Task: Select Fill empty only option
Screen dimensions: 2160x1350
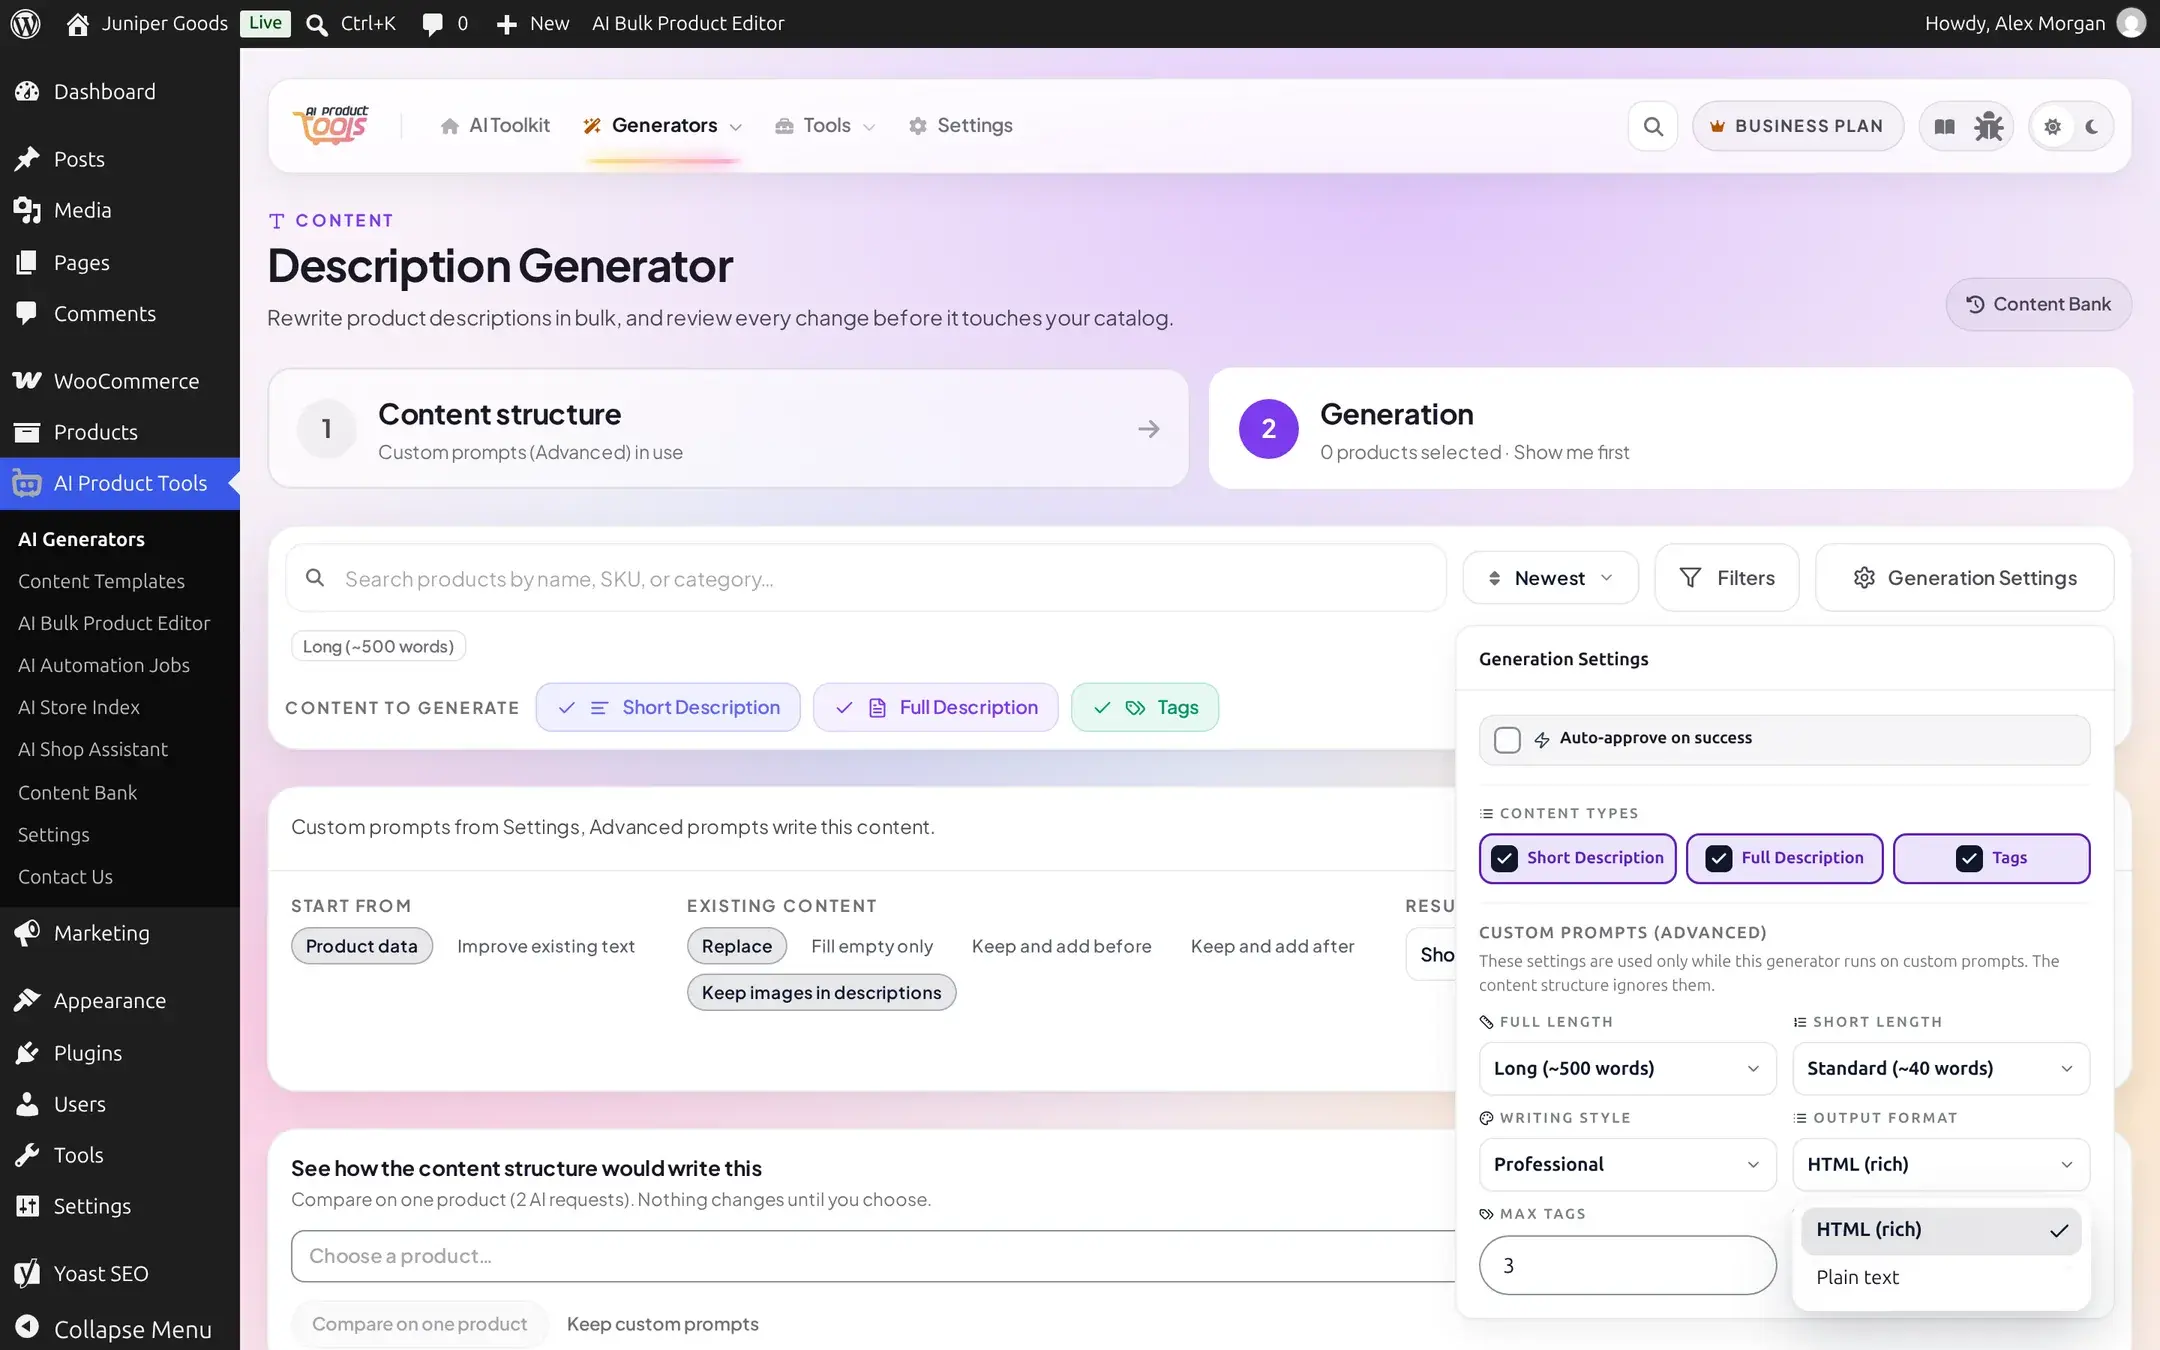Action: click(872, 946)
